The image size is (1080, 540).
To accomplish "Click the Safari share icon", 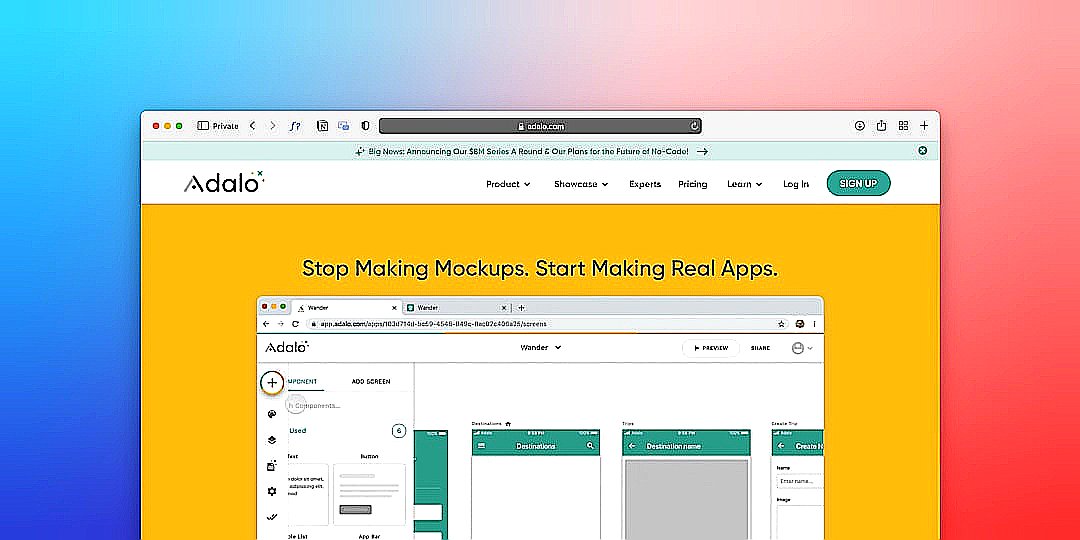I will click(x=881, y=125).
